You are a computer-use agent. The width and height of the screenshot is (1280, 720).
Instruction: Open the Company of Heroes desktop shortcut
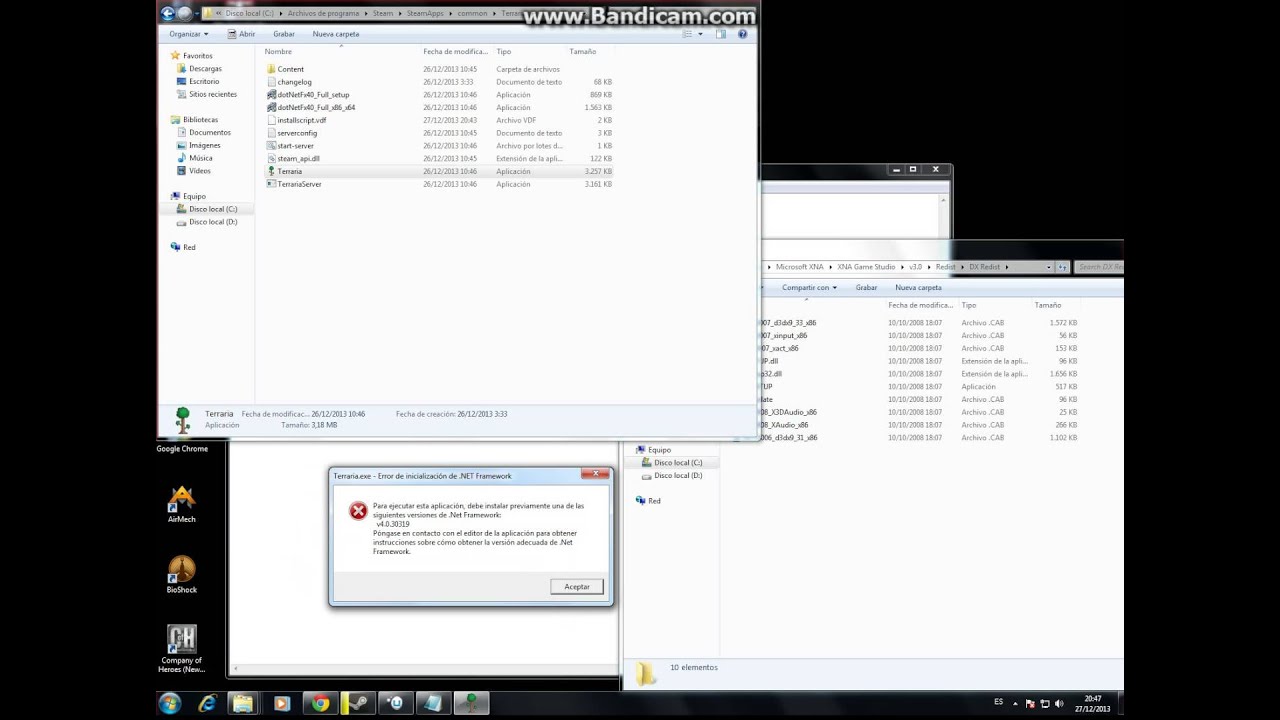(182, 649)
